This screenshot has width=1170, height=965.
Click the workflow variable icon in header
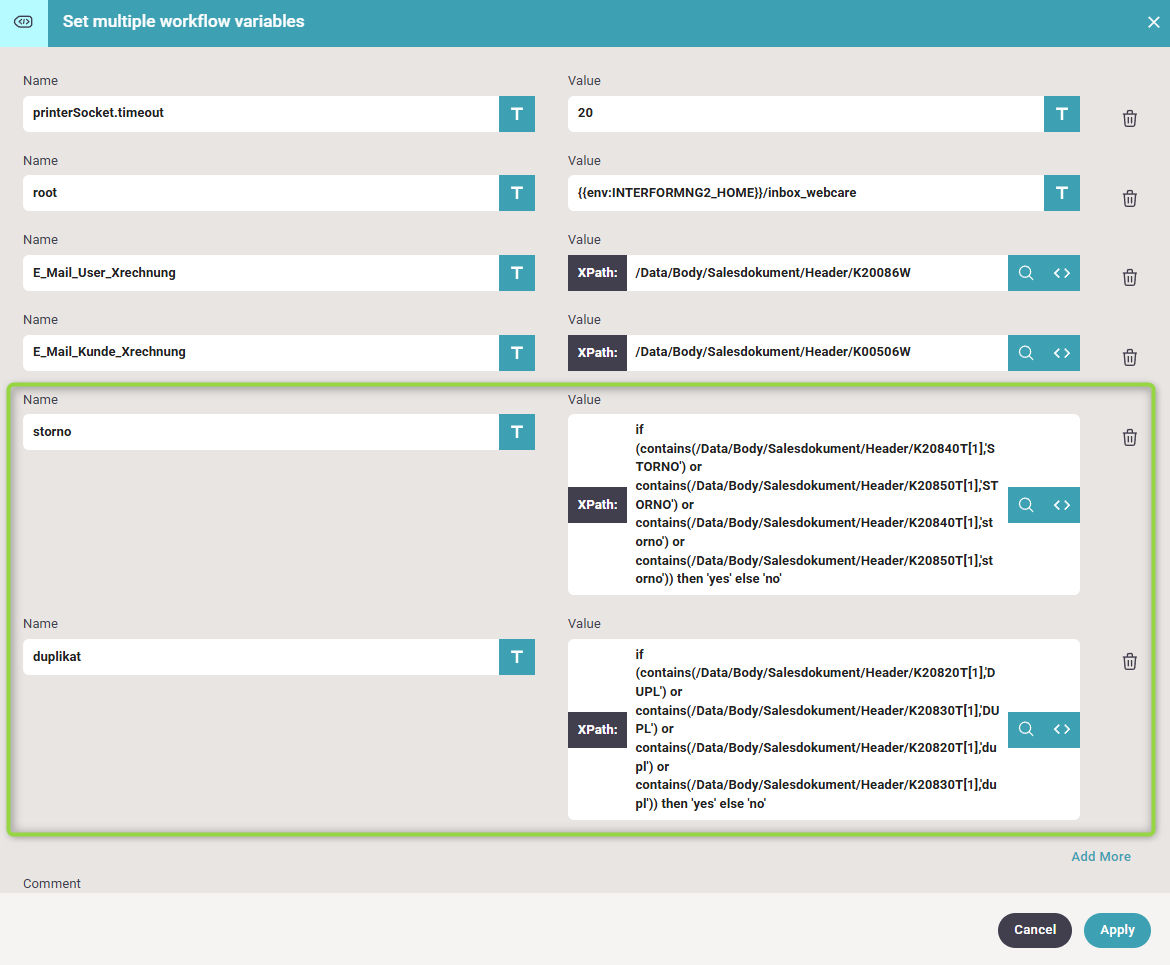[x=24, y=22]
